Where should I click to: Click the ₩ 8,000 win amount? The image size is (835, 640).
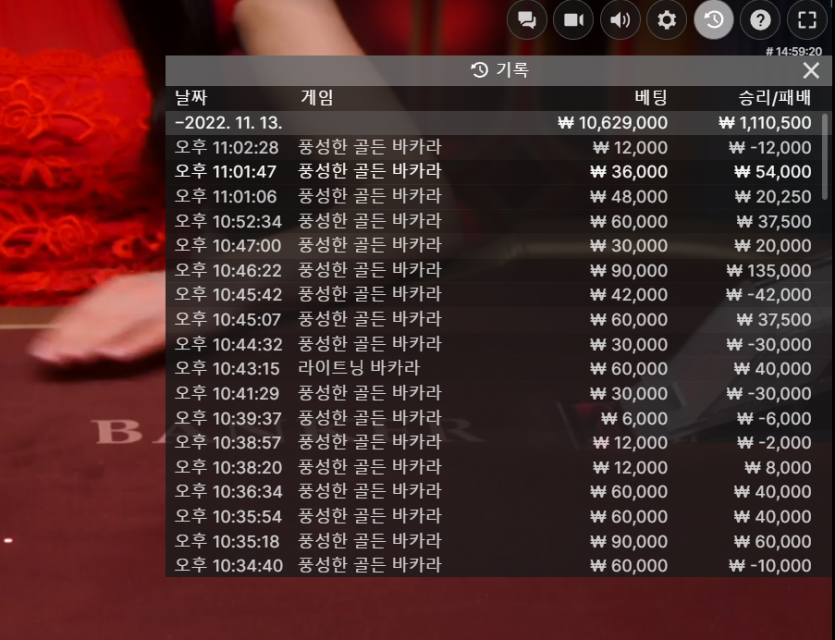pos(778,467)
